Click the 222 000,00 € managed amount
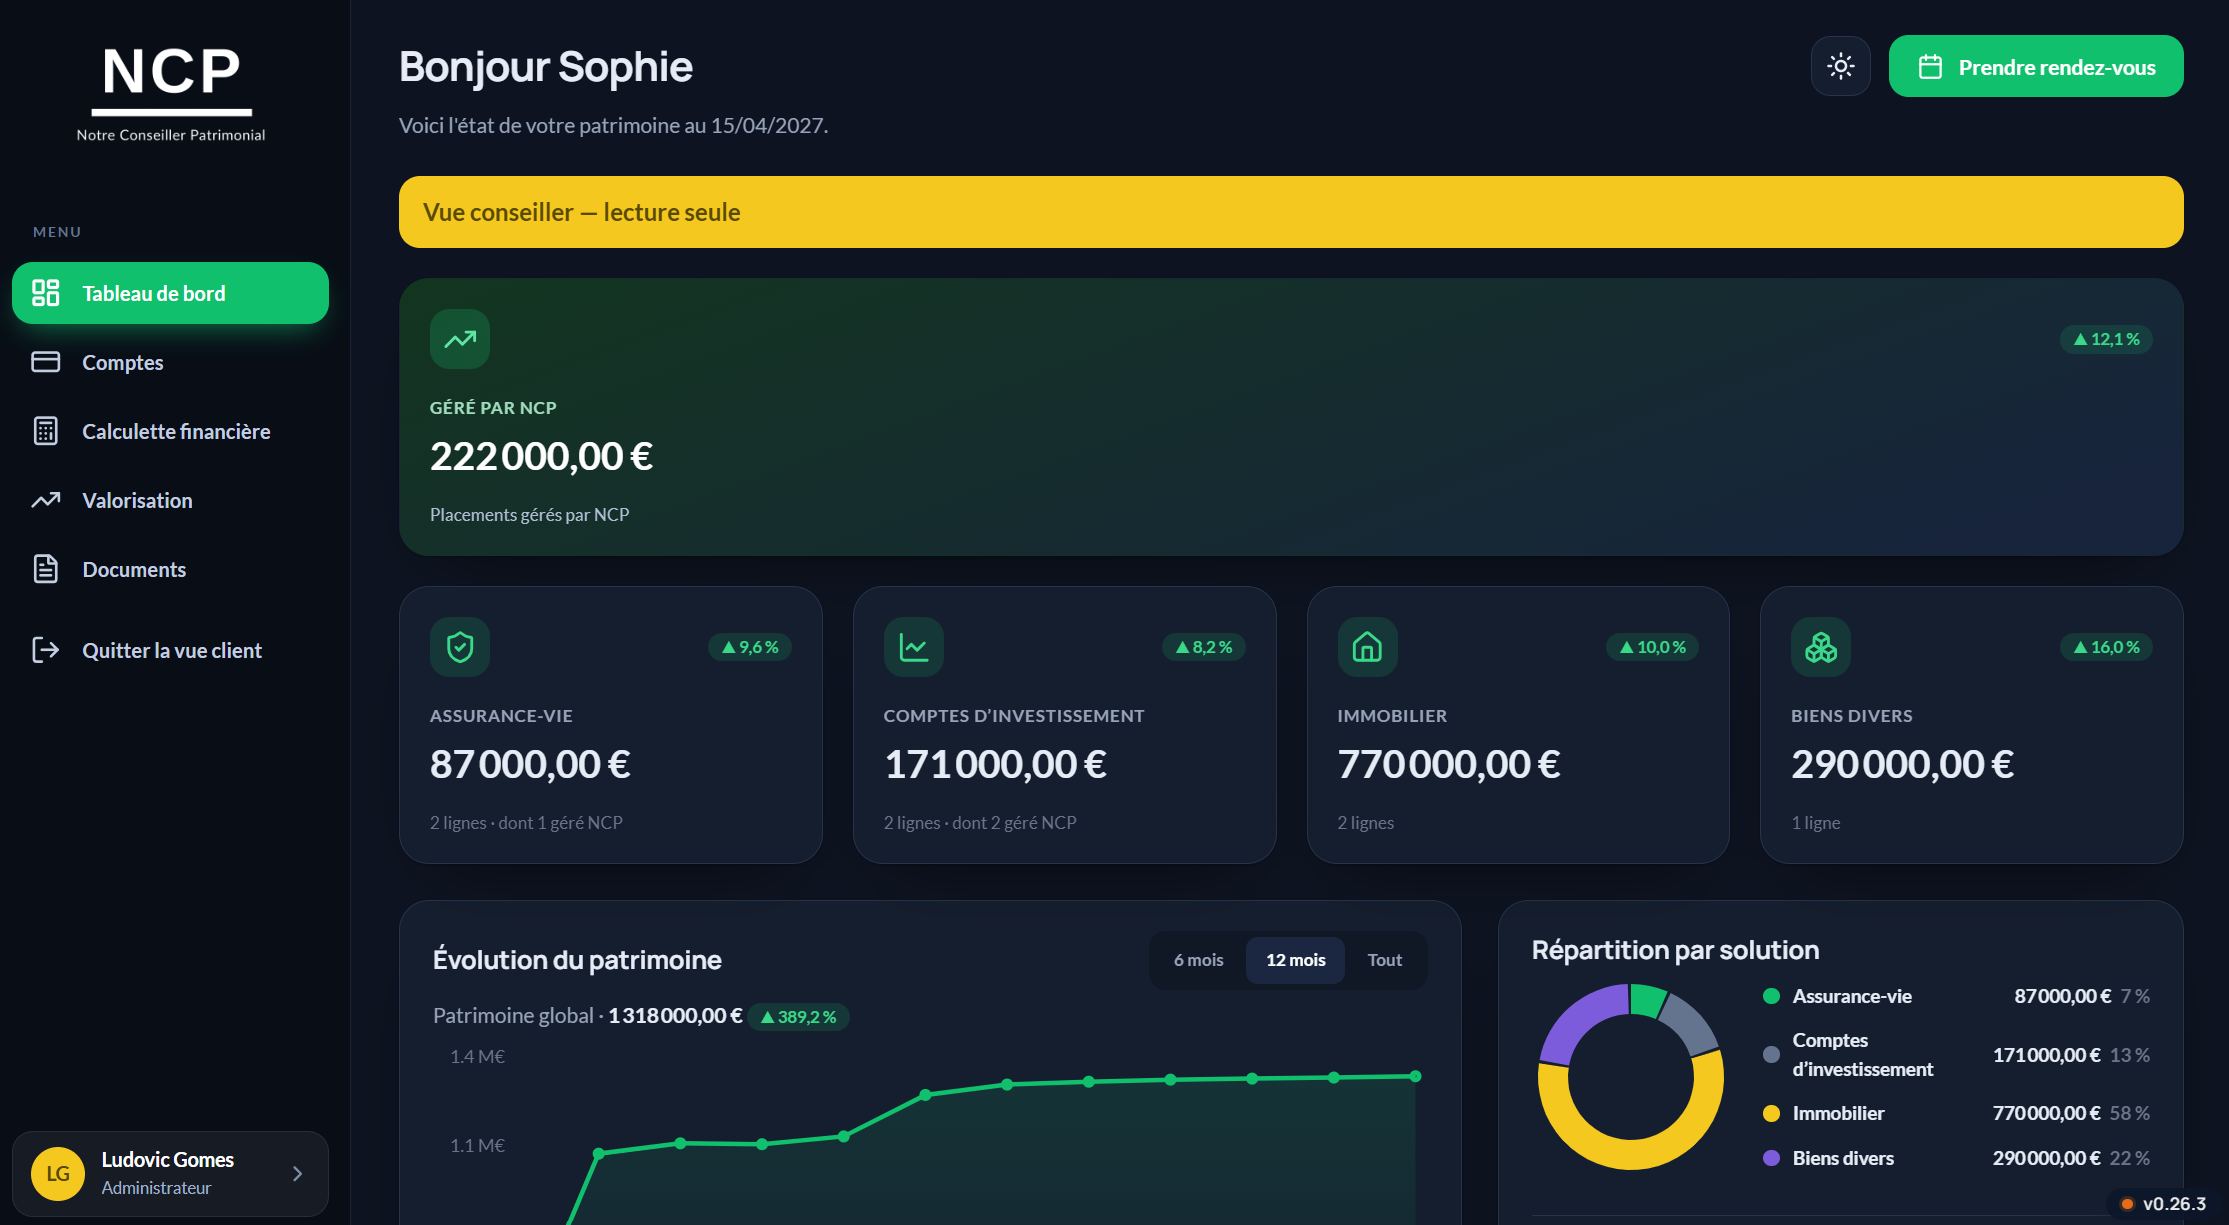The height and width of the screenshot is (1225, 2229). (x=541, y=456)
